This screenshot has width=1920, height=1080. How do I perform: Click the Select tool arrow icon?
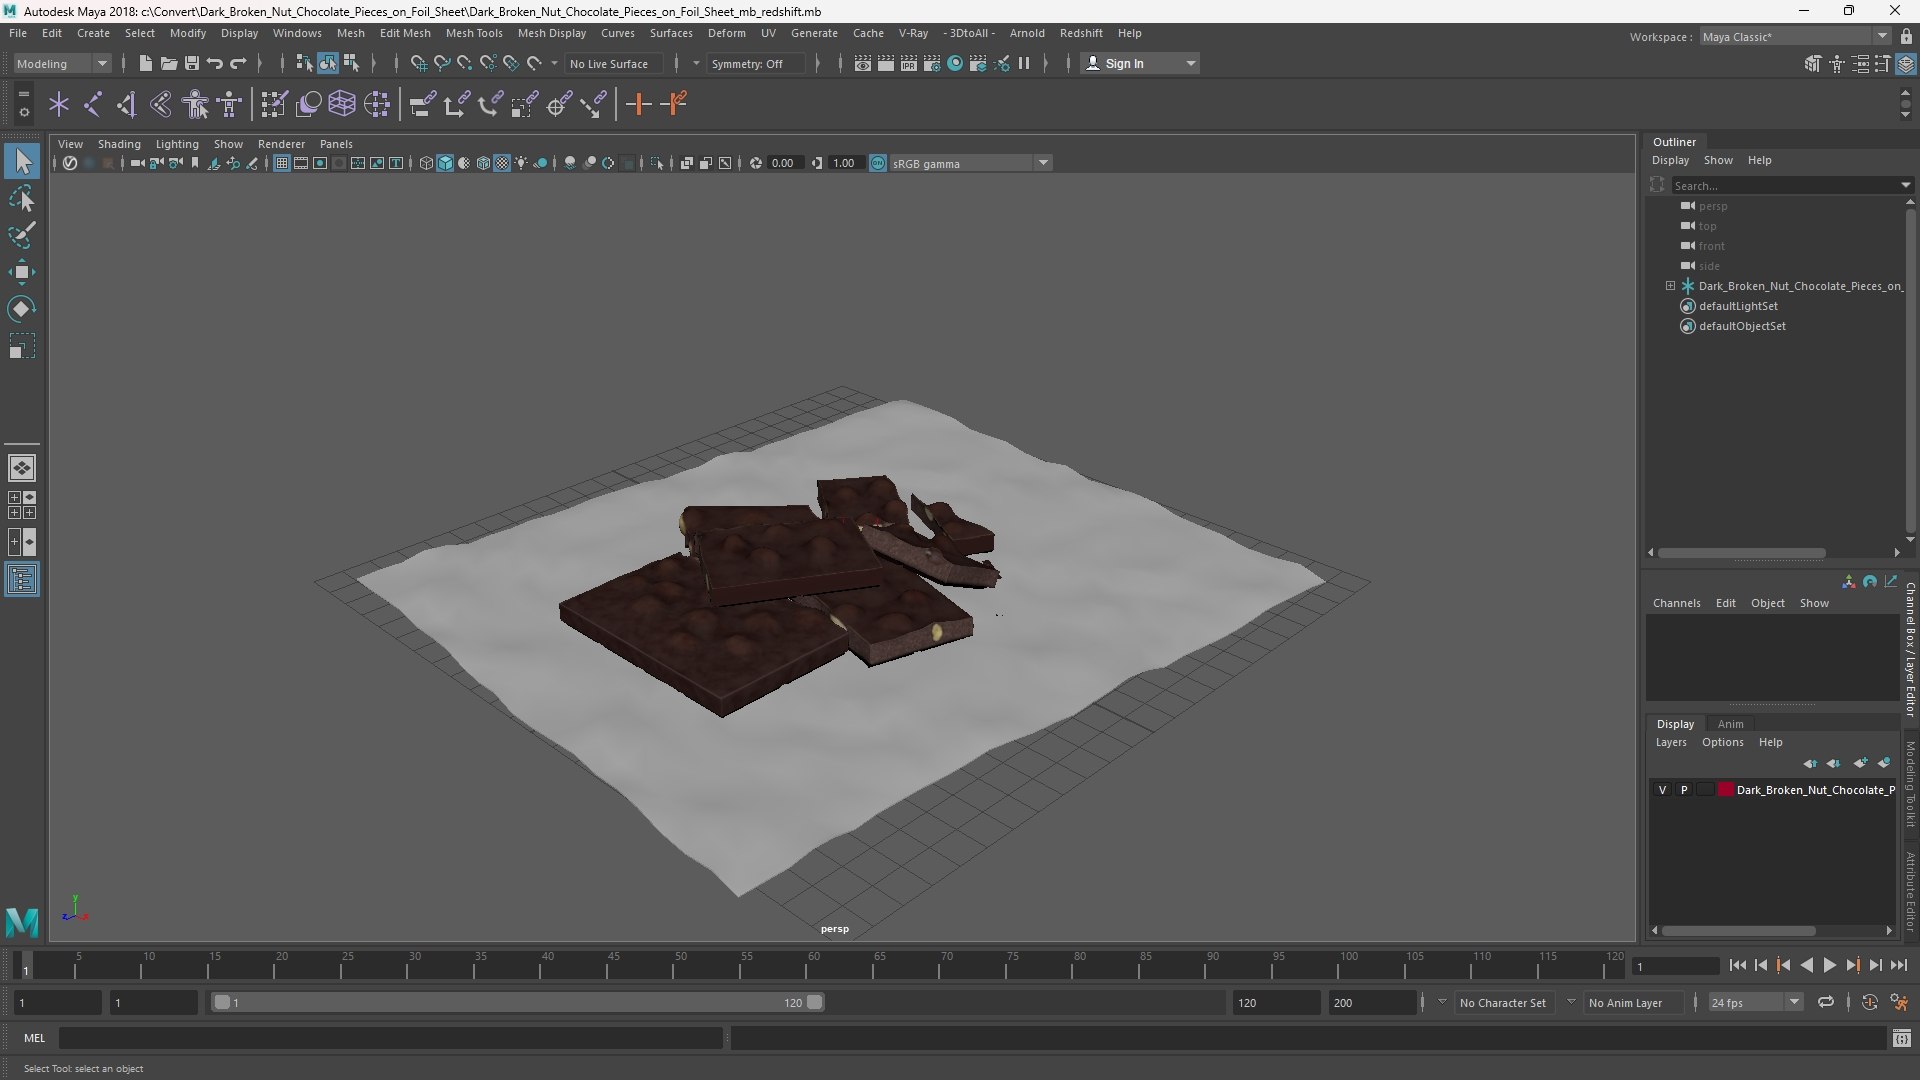click(22, 161)
